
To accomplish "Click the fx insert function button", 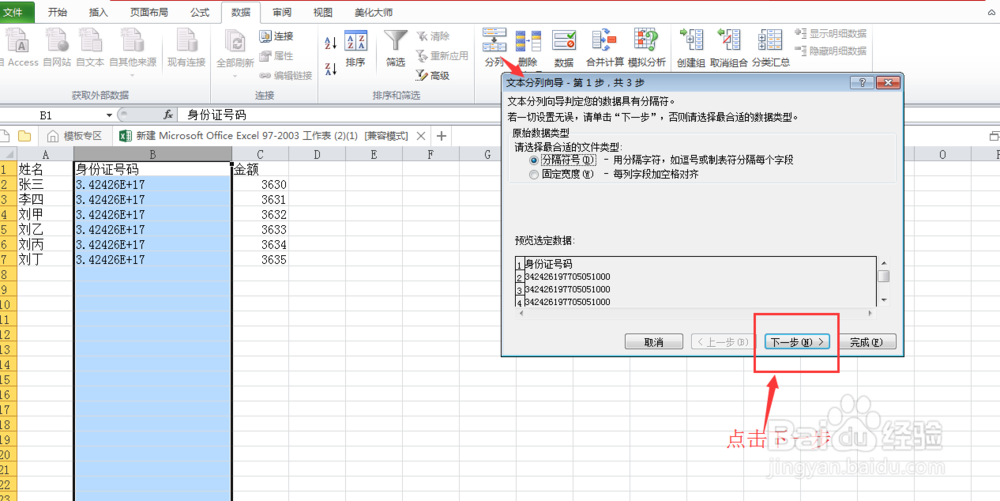I will coord(168,115).
